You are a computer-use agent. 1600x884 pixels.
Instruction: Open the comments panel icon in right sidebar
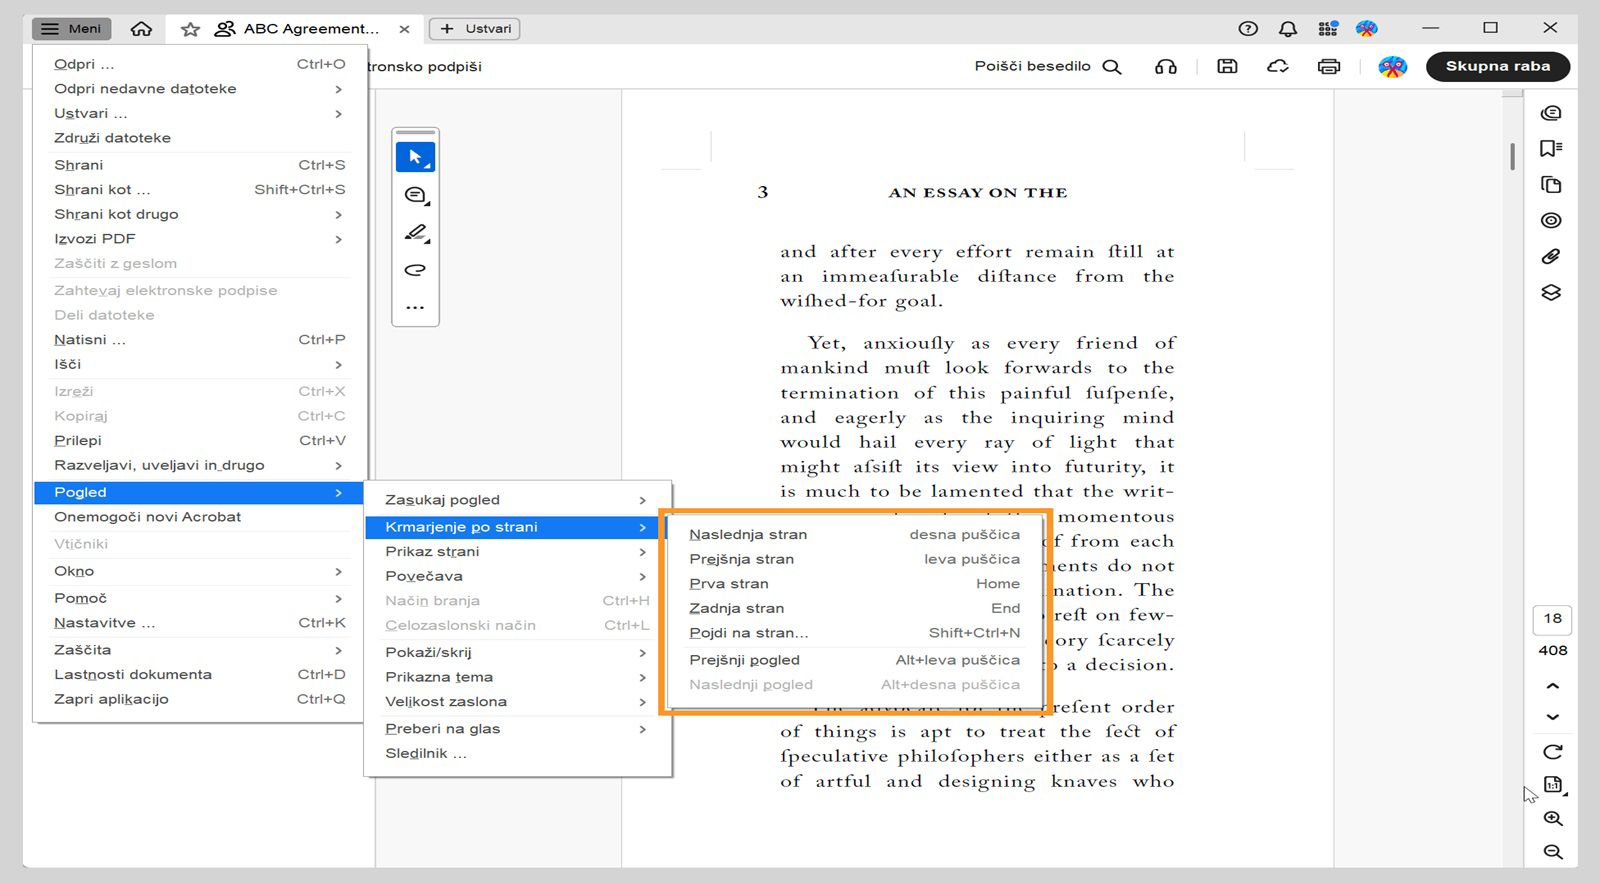pyautogui.click(x=1551, y=113)
